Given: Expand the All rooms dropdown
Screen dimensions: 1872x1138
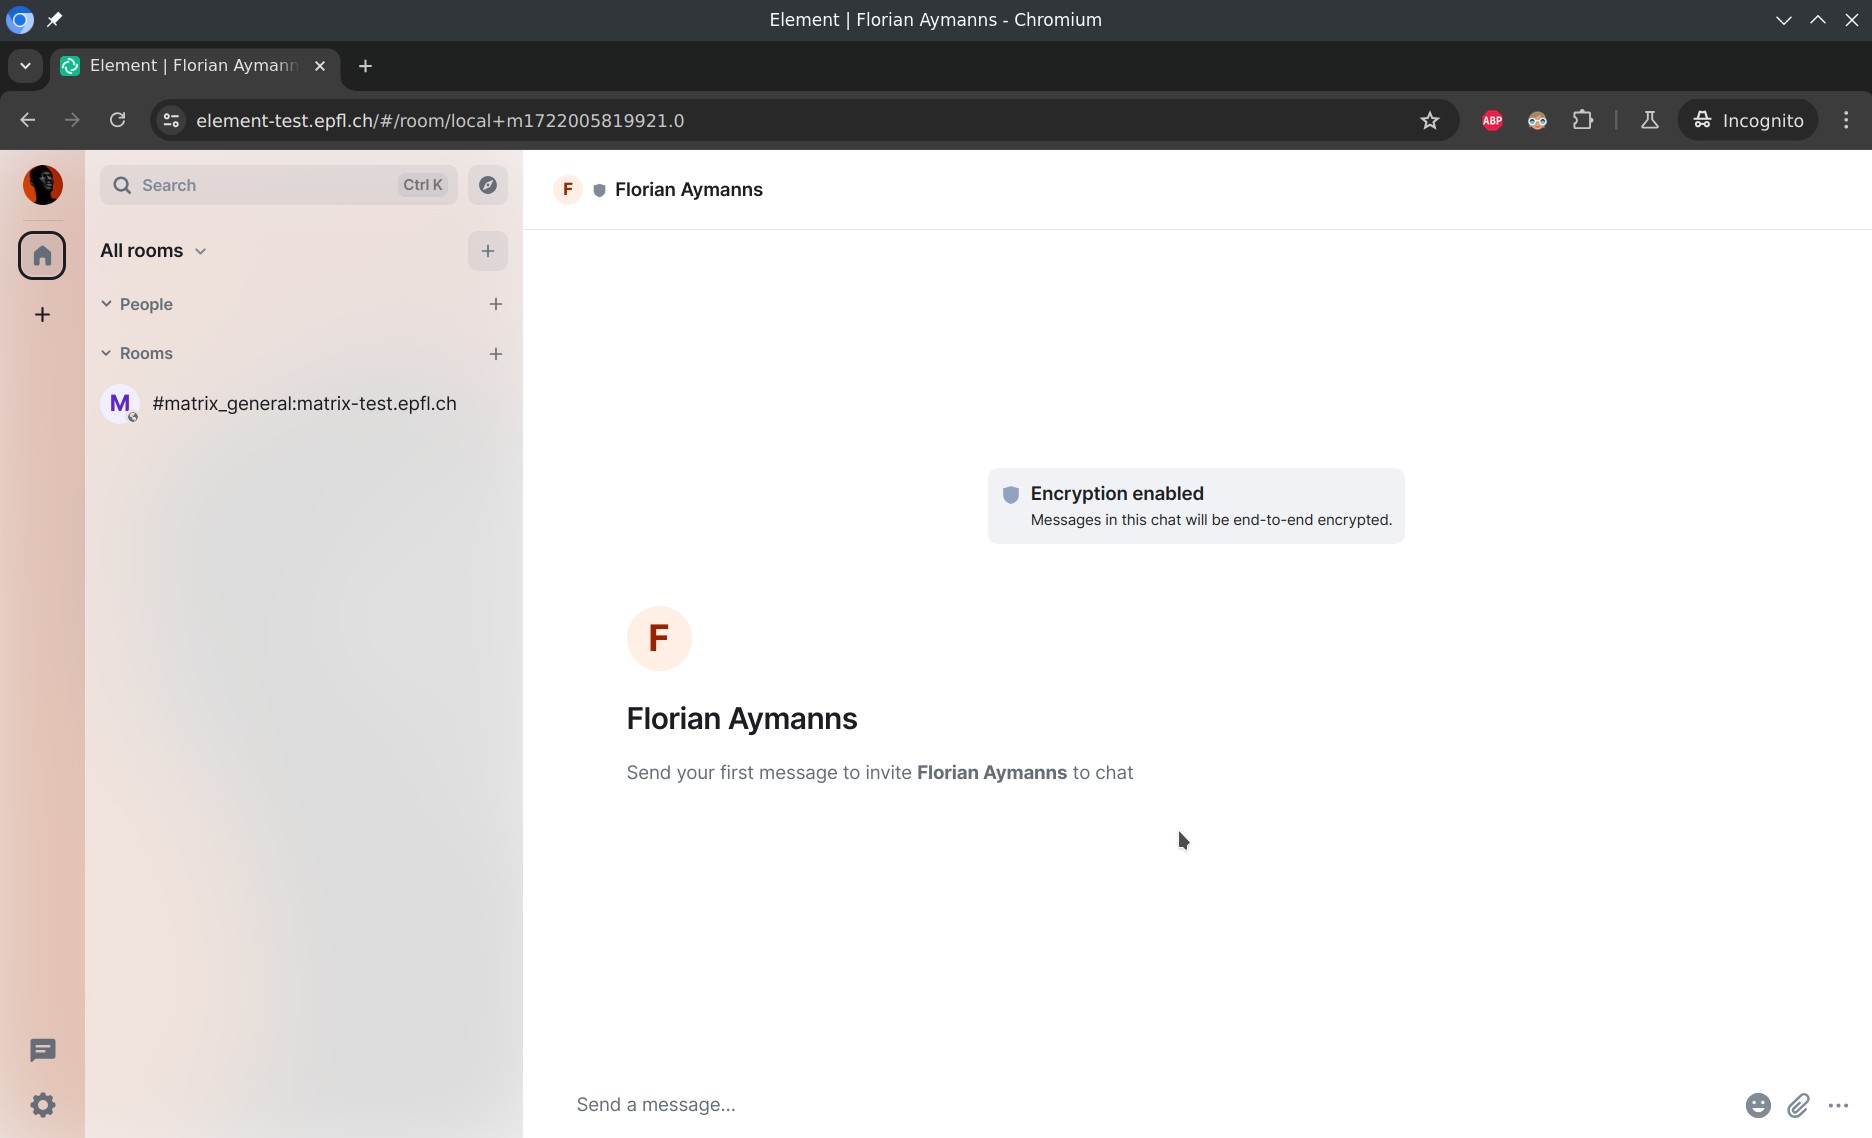Looking at the screenshot, I should [x=153, y=251].
